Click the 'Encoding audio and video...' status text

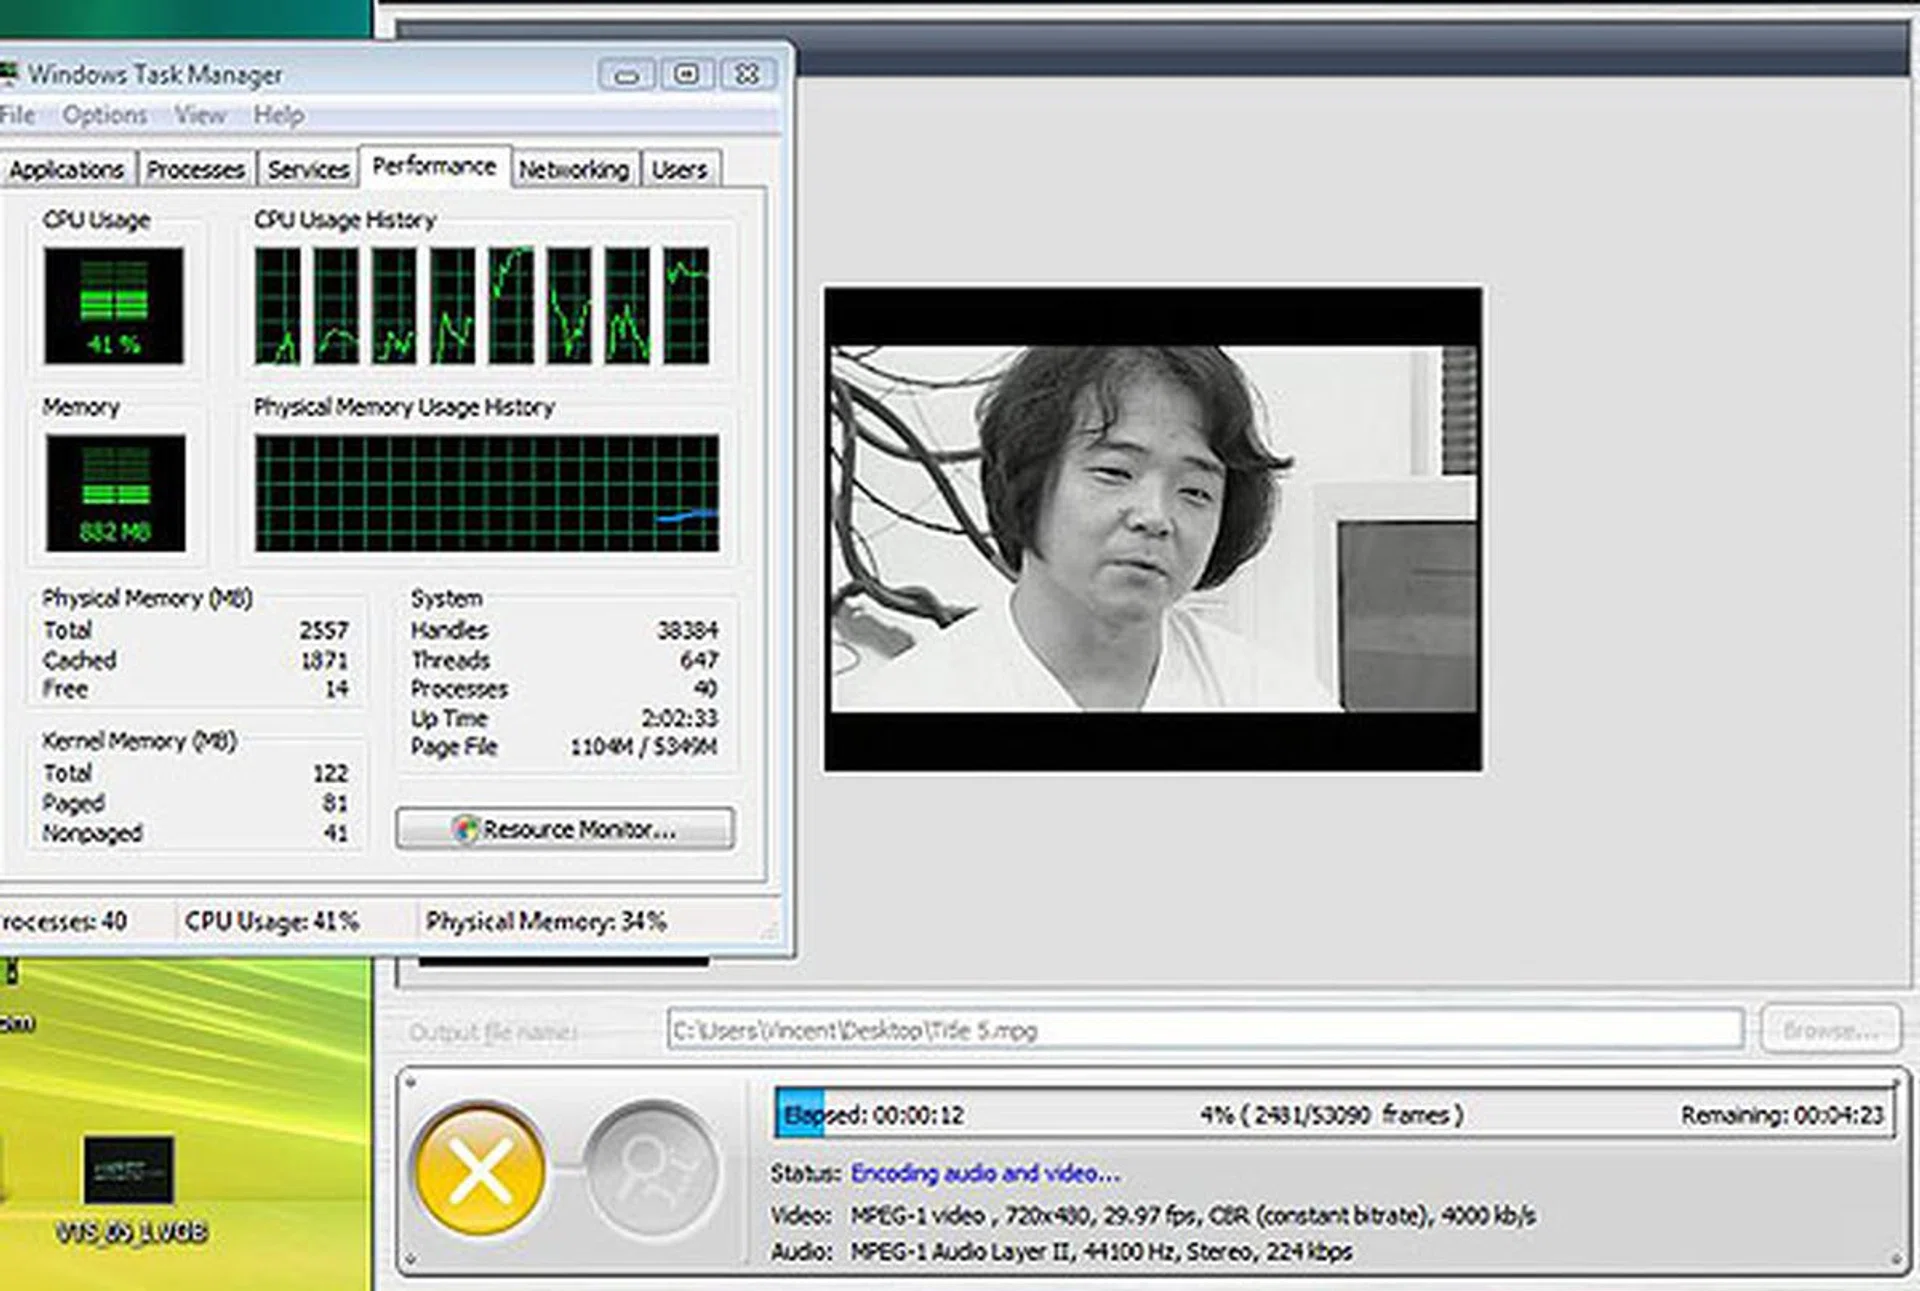(985, 1173)
